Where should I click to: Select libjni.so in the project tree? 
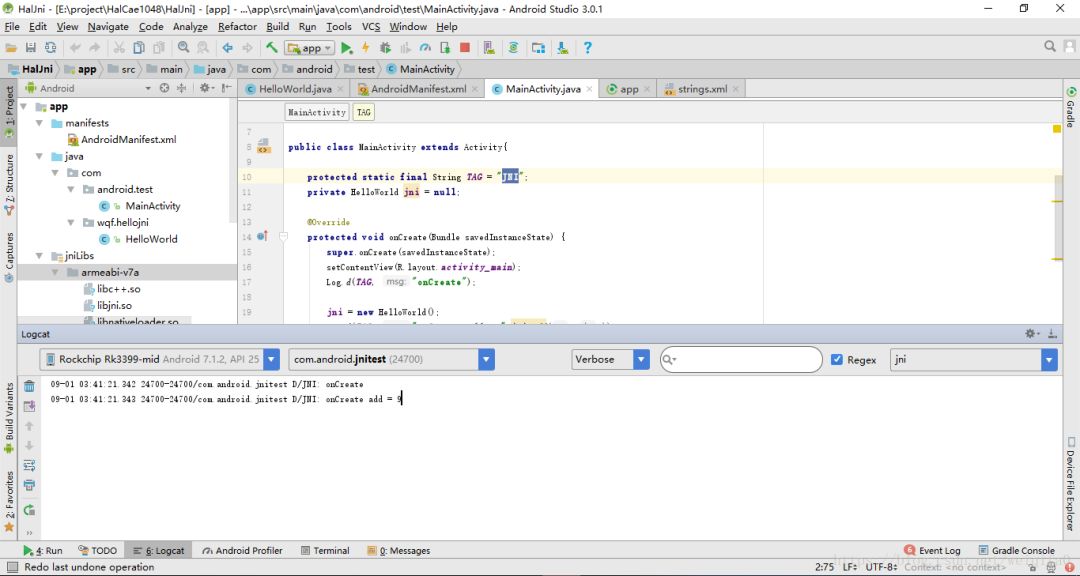click(x=114, y=305)
